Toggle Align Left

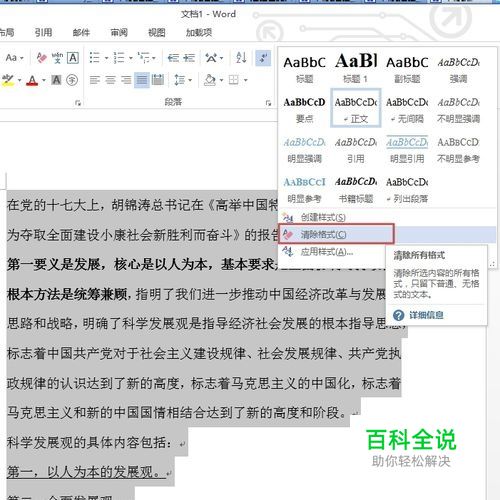(95, 80)
